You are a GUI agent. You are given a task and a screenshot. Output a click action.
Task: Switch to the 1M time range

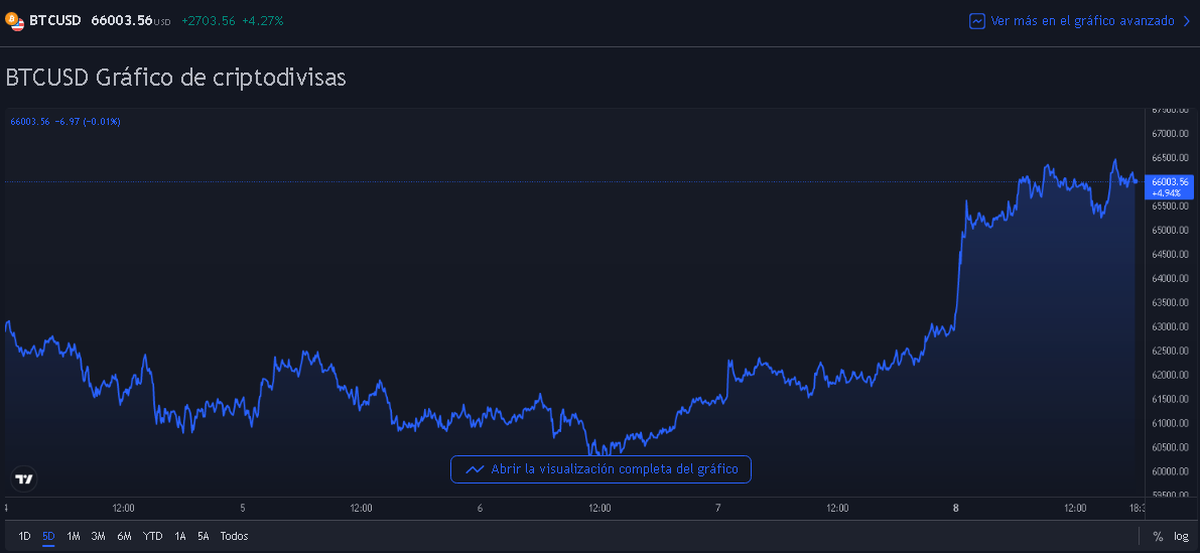coord(73,536)
